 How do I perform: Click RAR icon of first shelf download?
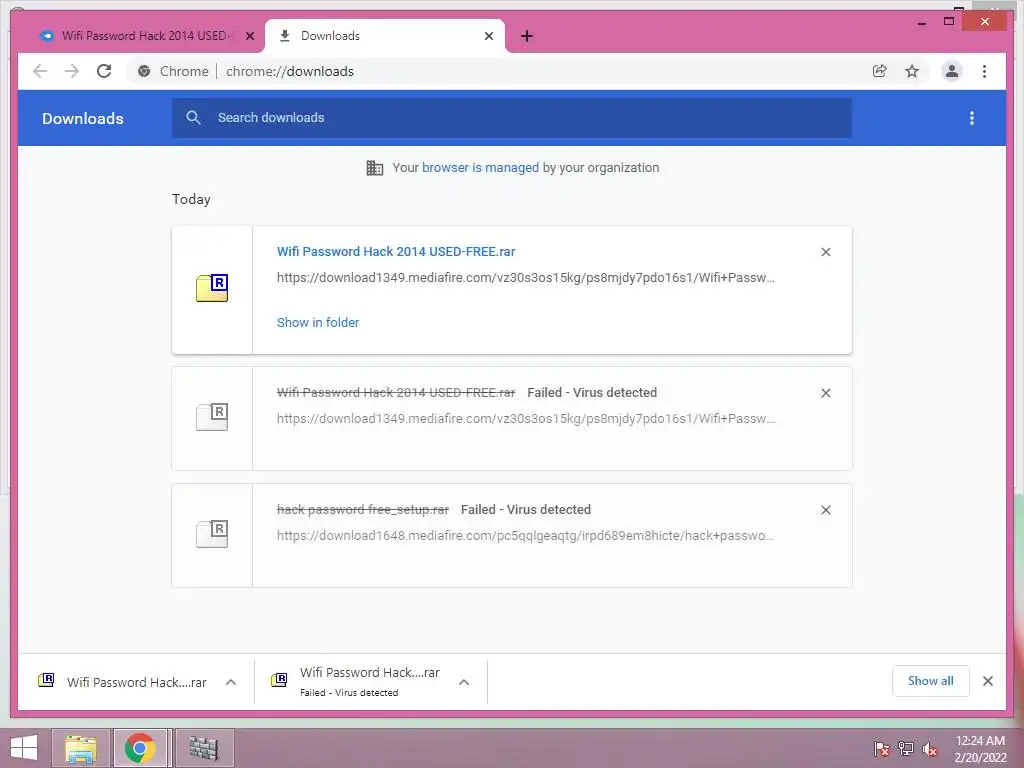(x=46, y=680)
